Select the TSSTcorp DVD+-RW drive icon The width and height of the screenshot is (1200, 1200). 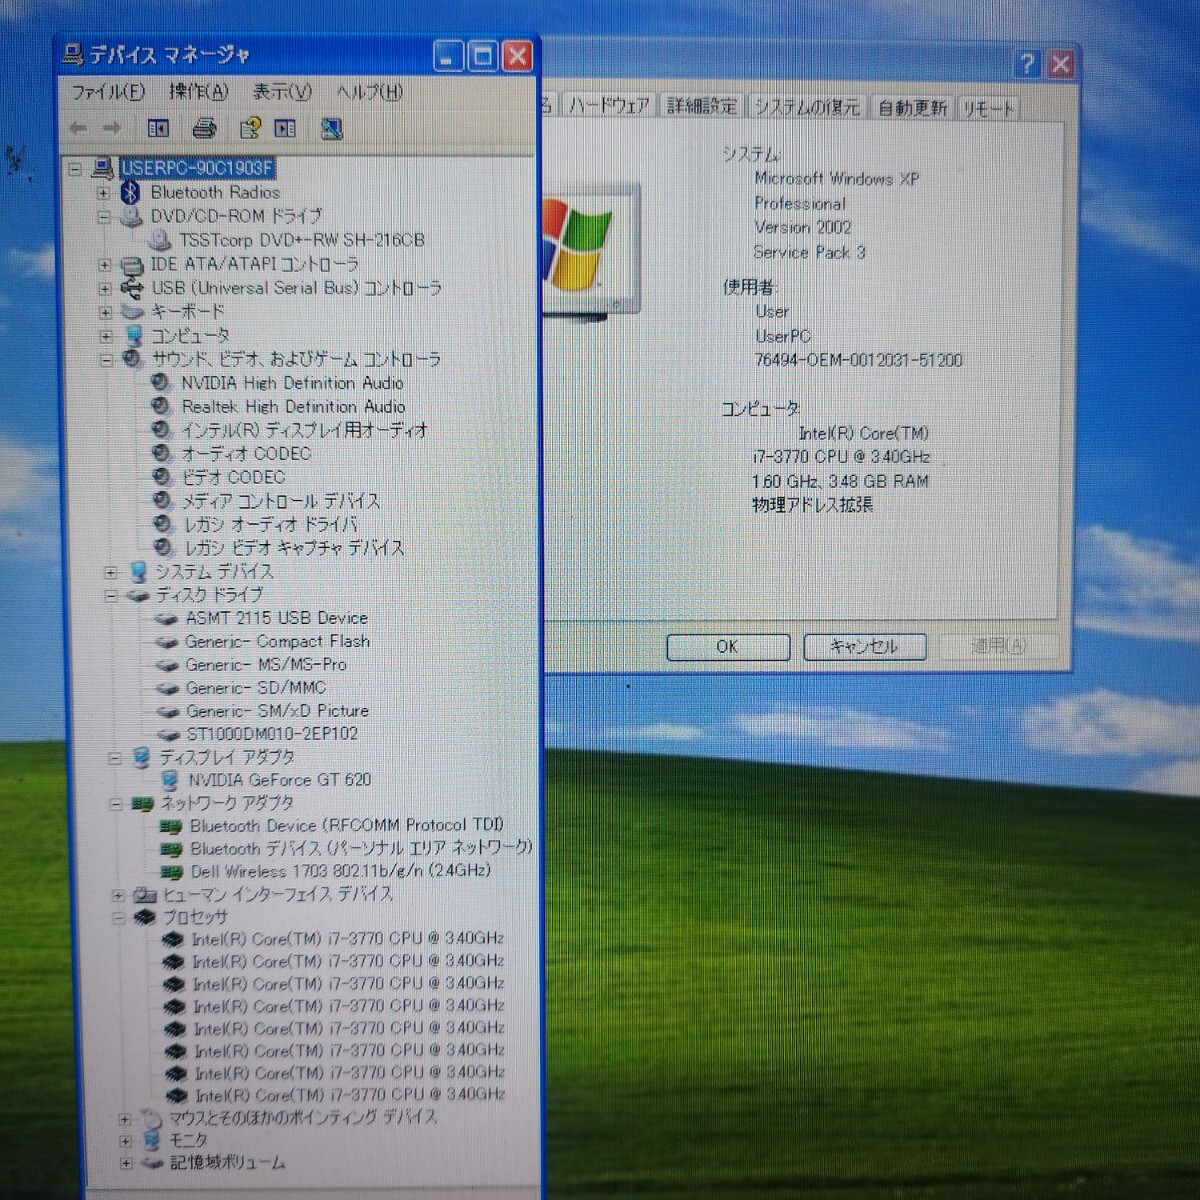point(159,240)
